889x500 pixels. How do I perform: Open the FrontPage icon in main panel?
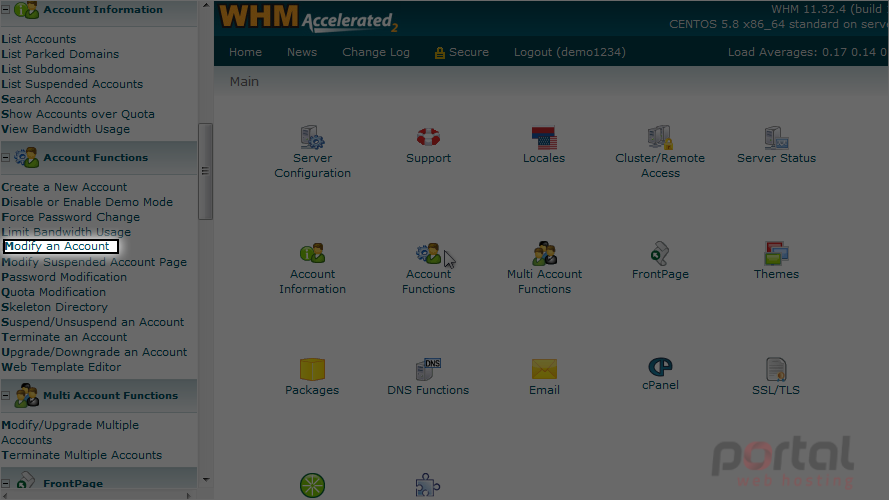point(660,253)
